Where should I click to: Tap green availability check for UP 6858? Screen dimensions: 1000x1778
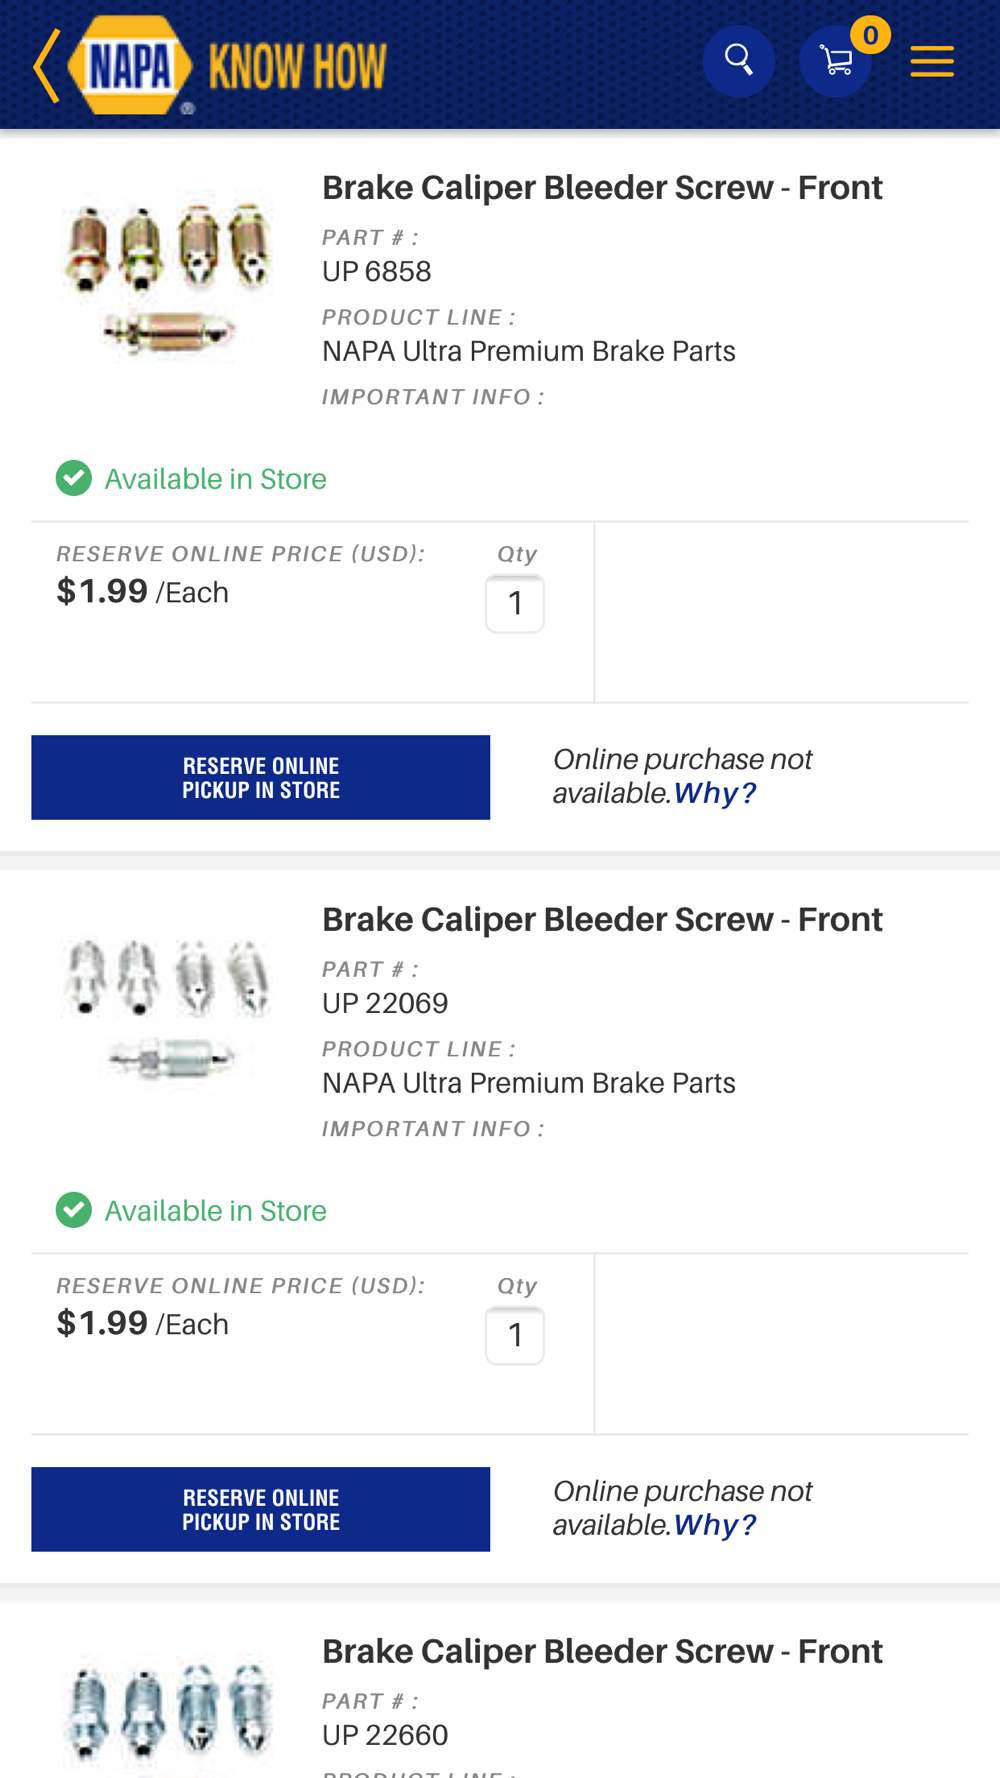74,479
